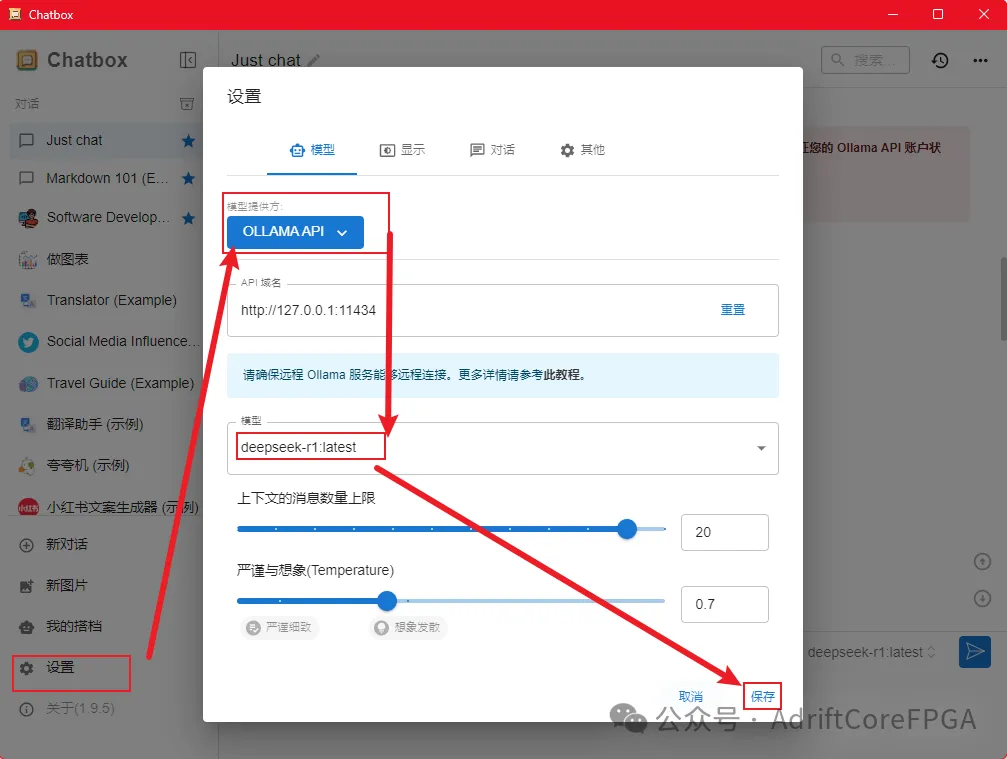Click the archive icon beside the 对话 heading

(x=187, y=103)
